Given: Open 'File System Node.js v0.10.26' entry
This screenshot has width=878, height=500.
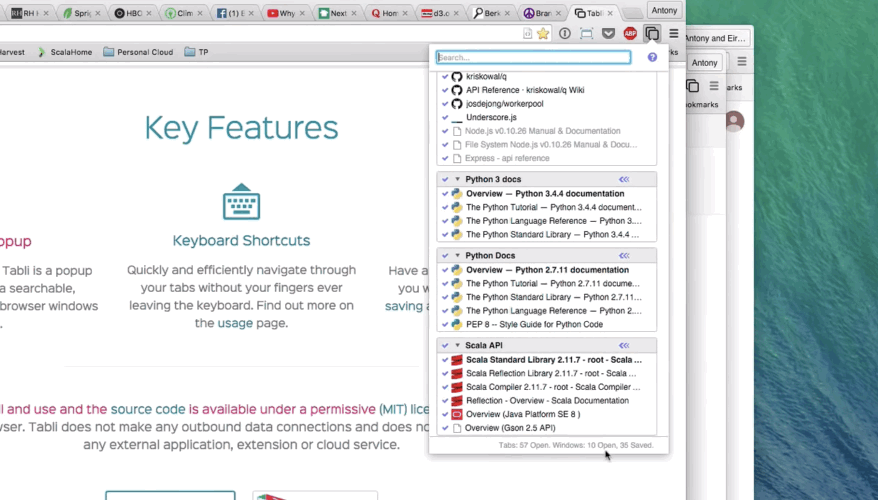Looking at the screenshot, I should [550, 144].
